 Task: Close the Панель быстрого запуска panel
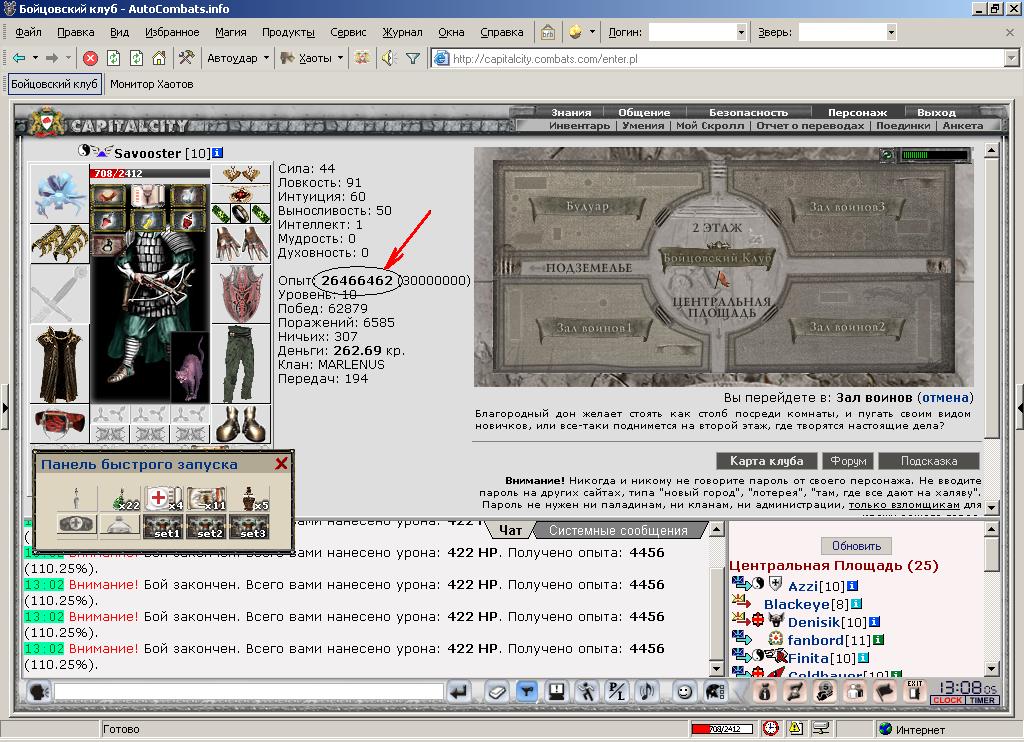click(x=281, y=464)
